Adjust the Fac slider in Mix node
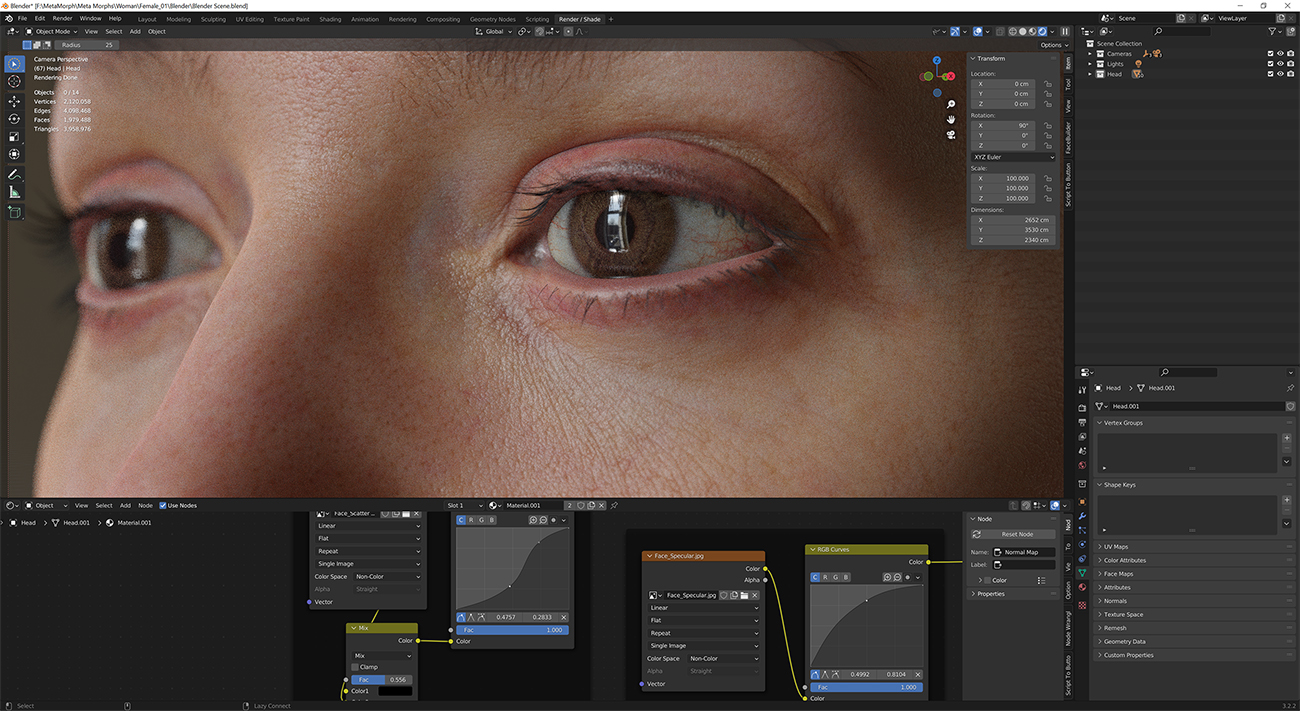This screenshot has height=711, width=1300. (381, 679)
